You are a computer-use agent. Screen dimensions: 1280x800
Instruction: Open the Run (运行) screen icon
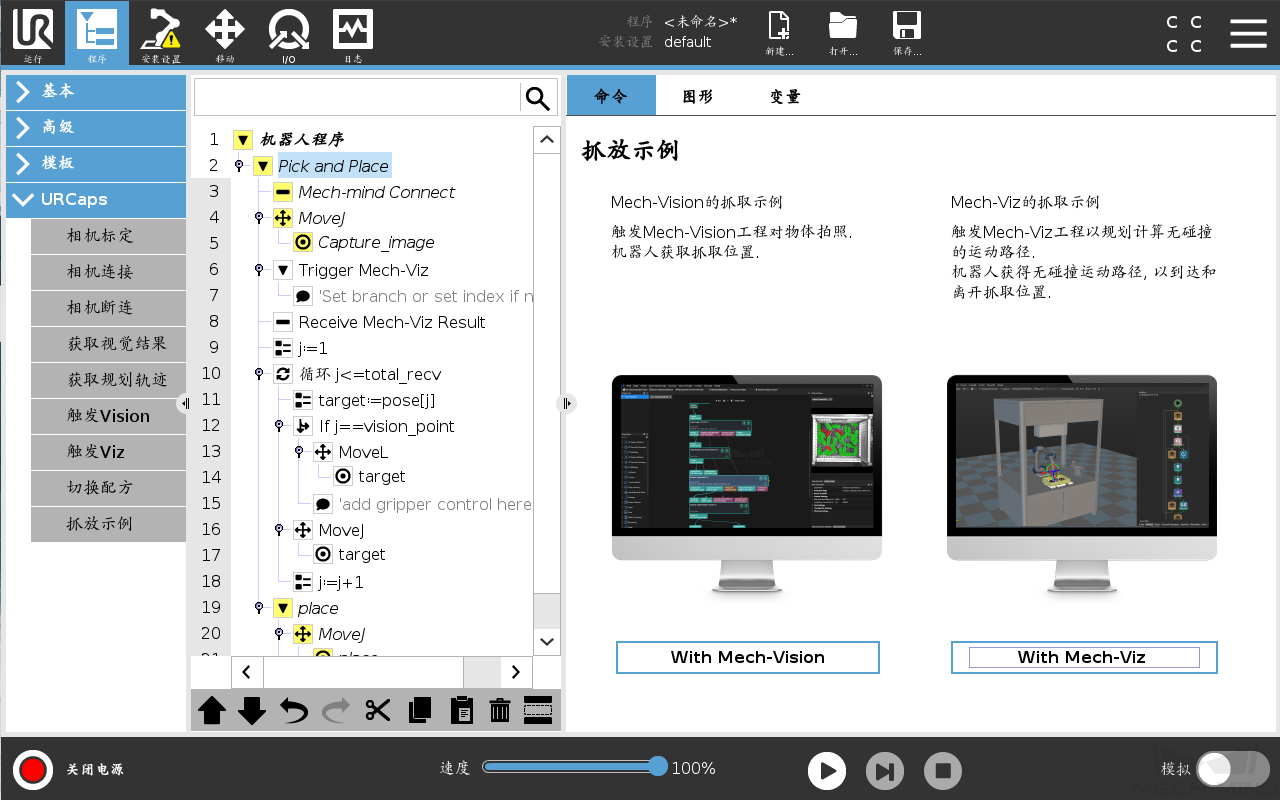click(x=32, y=33)
